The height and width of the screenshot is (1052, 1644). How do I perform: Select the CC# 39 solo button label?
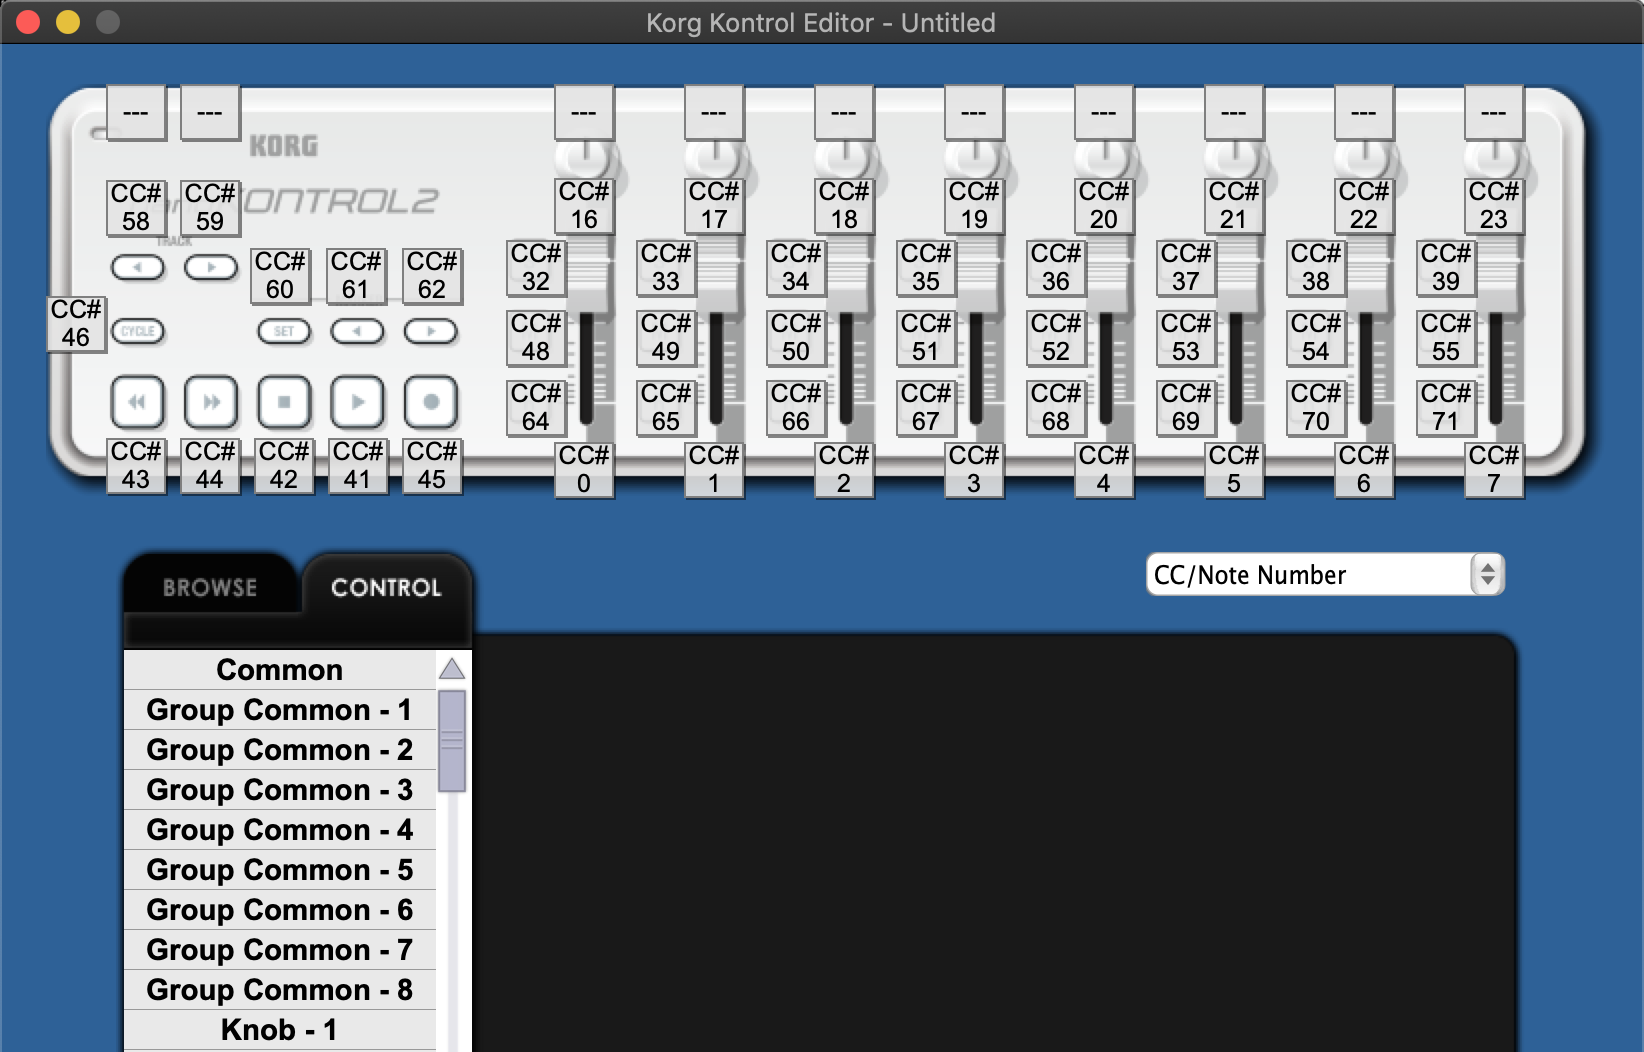(1446, 268)
